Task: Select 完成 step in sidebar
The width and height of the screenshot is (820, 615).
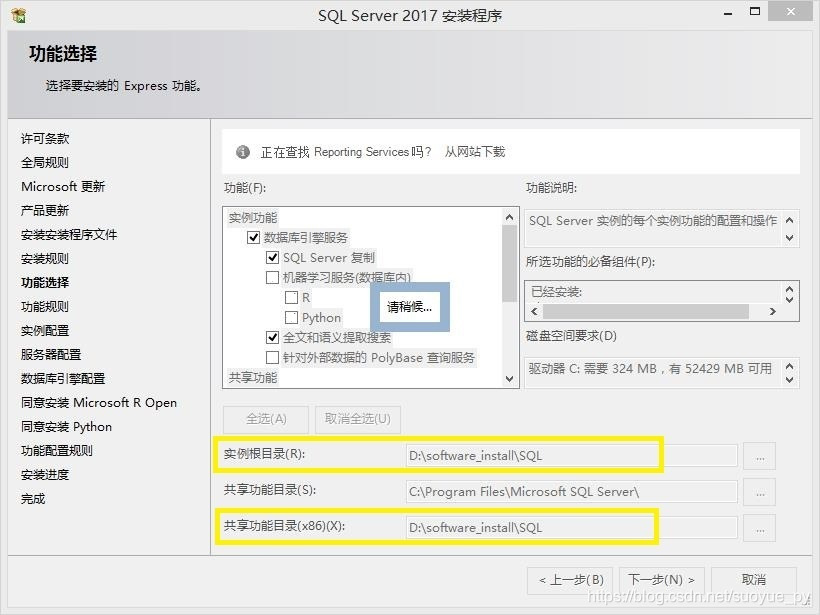Action: pyautogui.click(x=33, y=499)
